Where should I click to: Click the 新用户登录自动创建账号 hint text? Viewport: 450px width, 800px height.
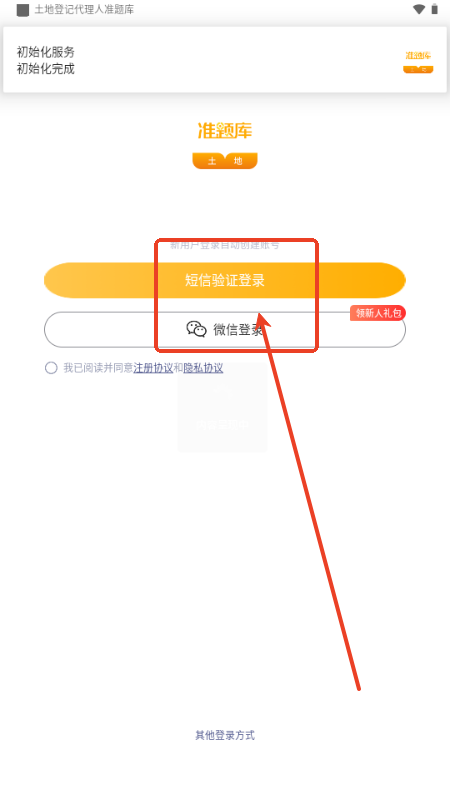(x=224, y=245)
